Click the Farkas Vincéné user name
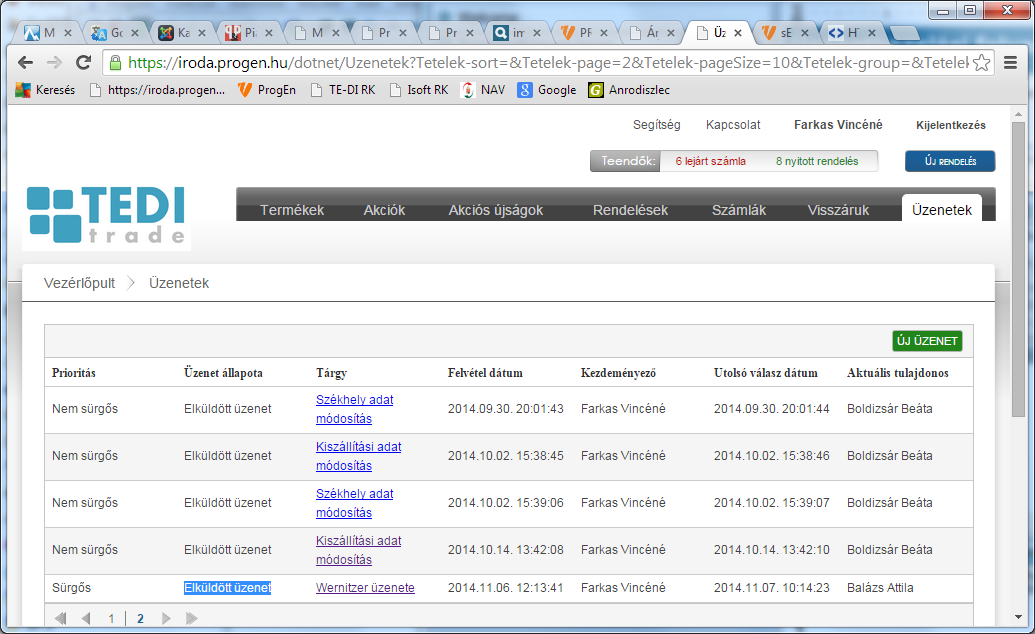This screenshot has width=1035, height=634. click(838, 125)
